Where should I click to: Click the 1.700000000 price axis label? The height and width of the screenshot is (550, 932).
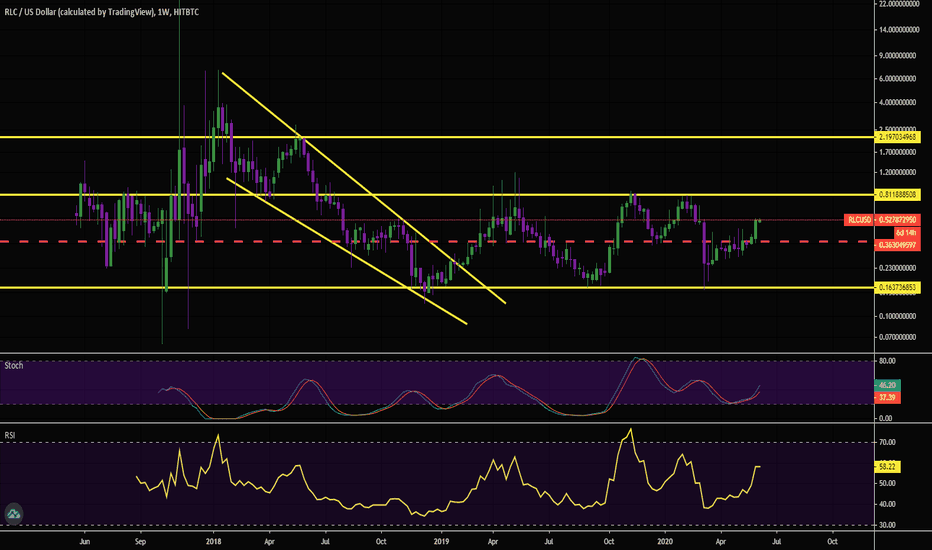tap(898, 152)
